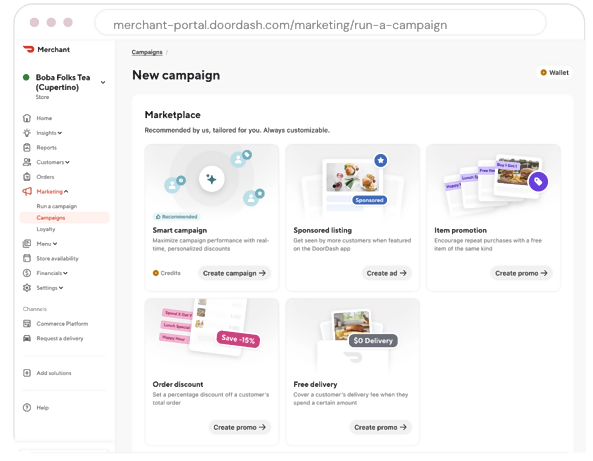The image size is (593, 461).
Task: Click the Sponsored listing title
Action: [323, 230]
